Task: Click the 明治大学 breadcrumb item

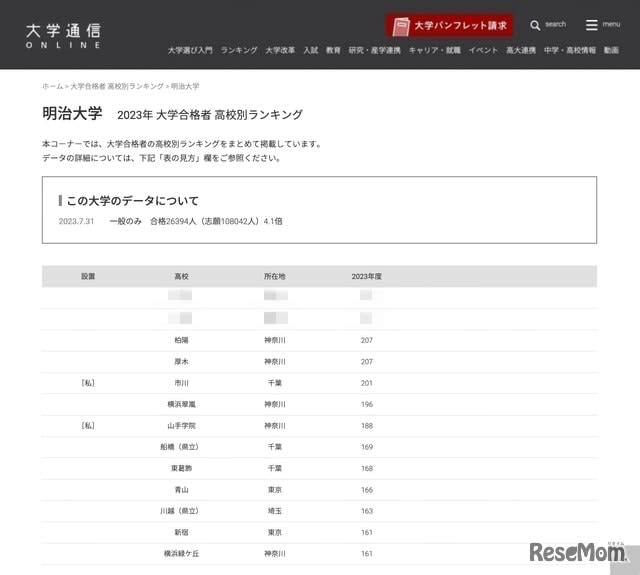Action: (x=185, y=86)
